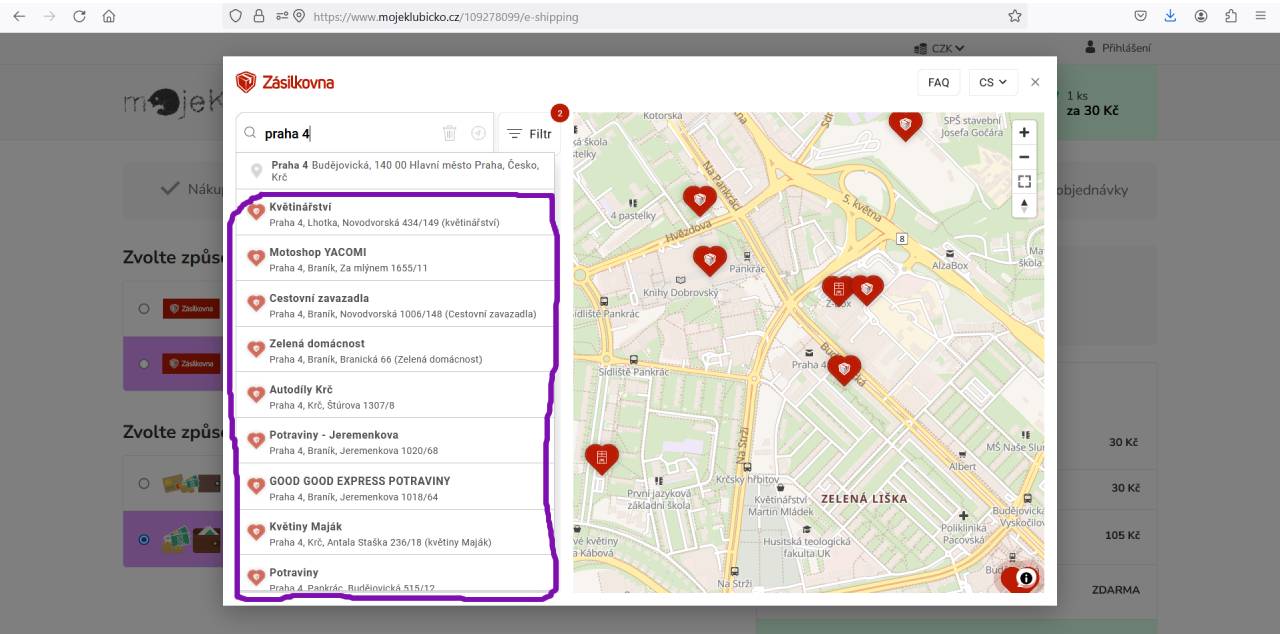The width and height of the screenshot is (1280, 634).
Task: Choose Potraviny - Jeremenkova pickup point
Action: [x=394, y=442]
